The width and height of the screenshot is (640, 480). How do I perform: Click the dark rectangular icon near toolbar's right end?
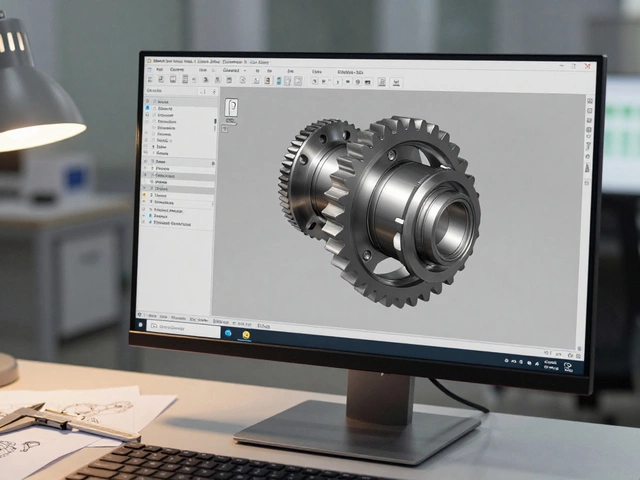click(x=368, y=82)
